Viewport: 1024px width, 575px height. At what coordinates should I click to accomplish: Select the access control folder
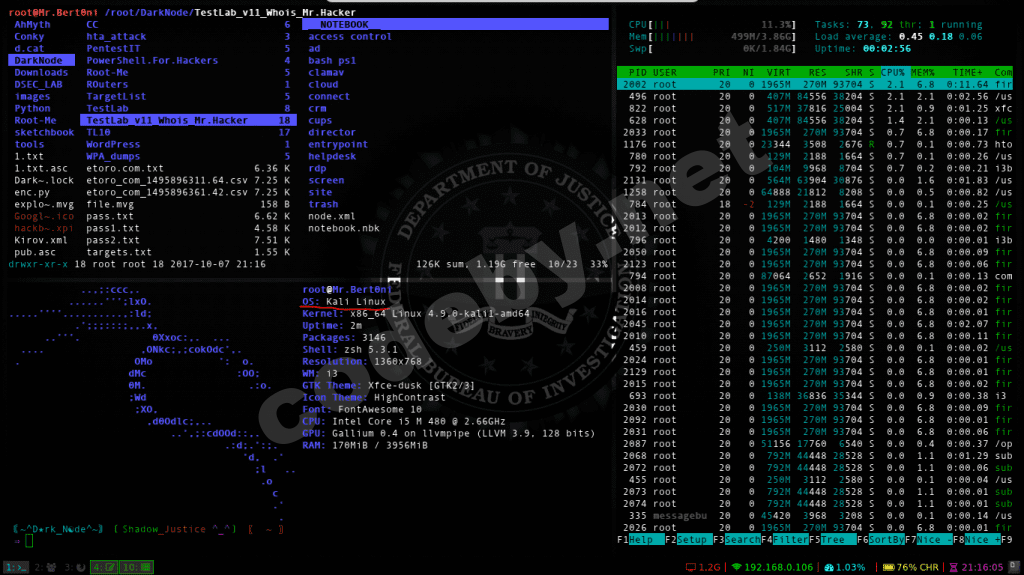pos(350,37)
